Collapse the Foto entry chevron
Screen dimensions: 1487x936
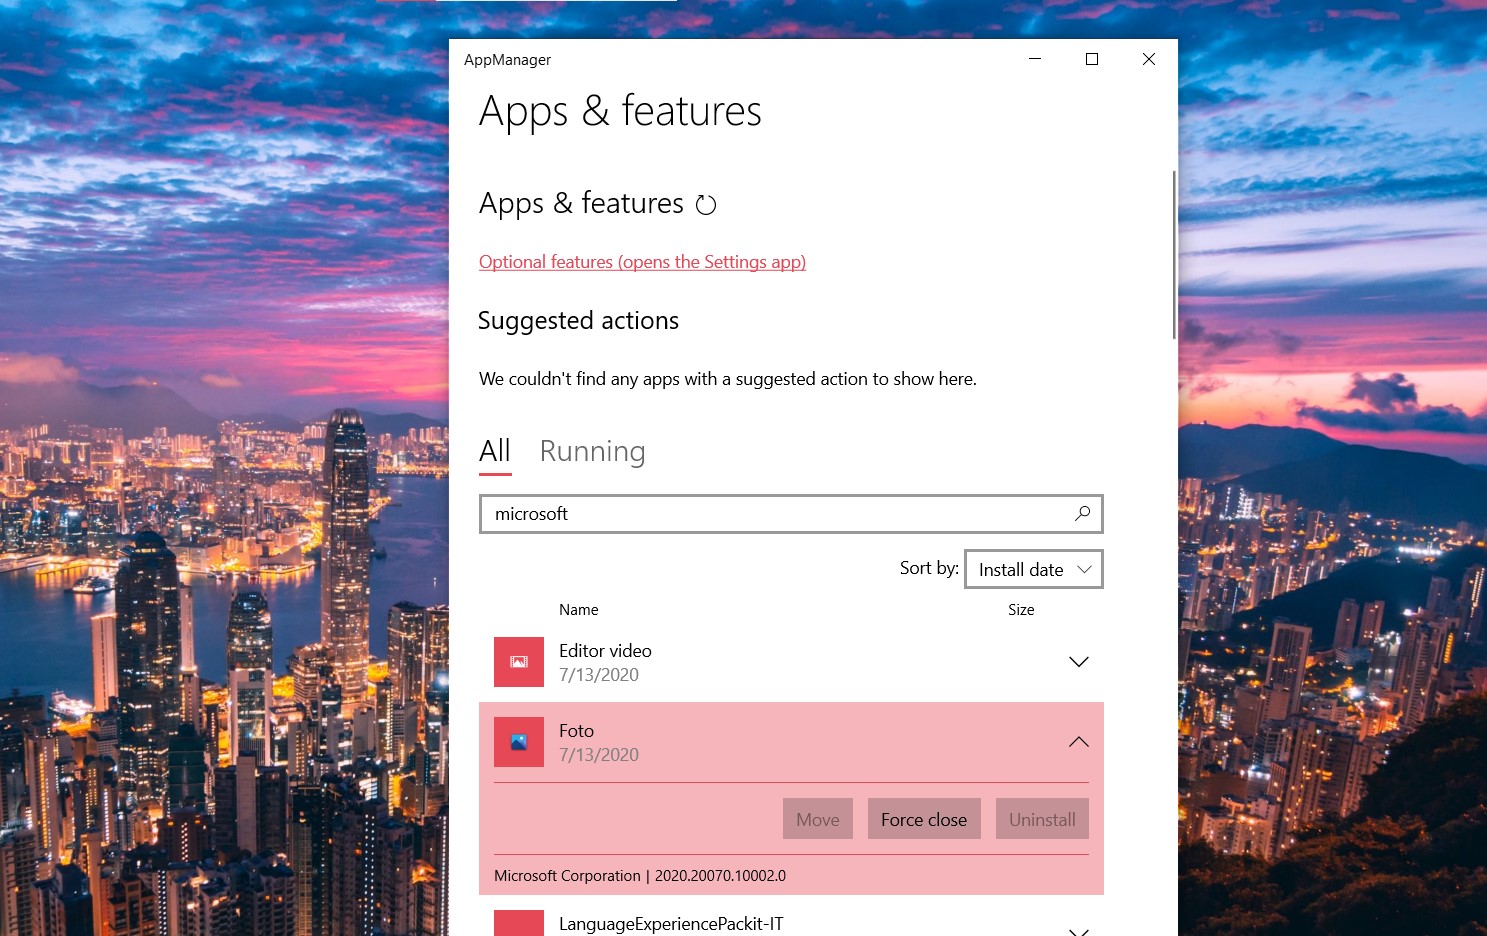(x=1078, y=742)
